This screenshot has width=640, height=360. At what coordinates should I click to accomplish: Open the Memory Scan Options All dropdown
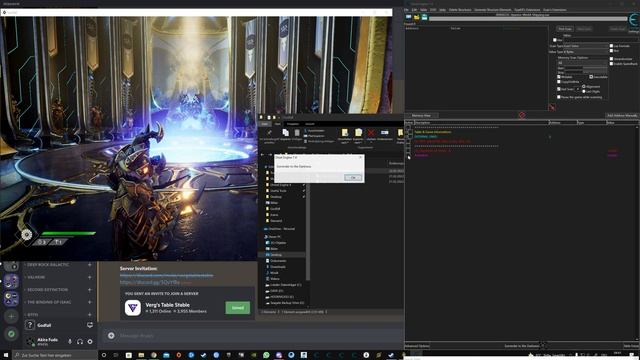point(582,63)
